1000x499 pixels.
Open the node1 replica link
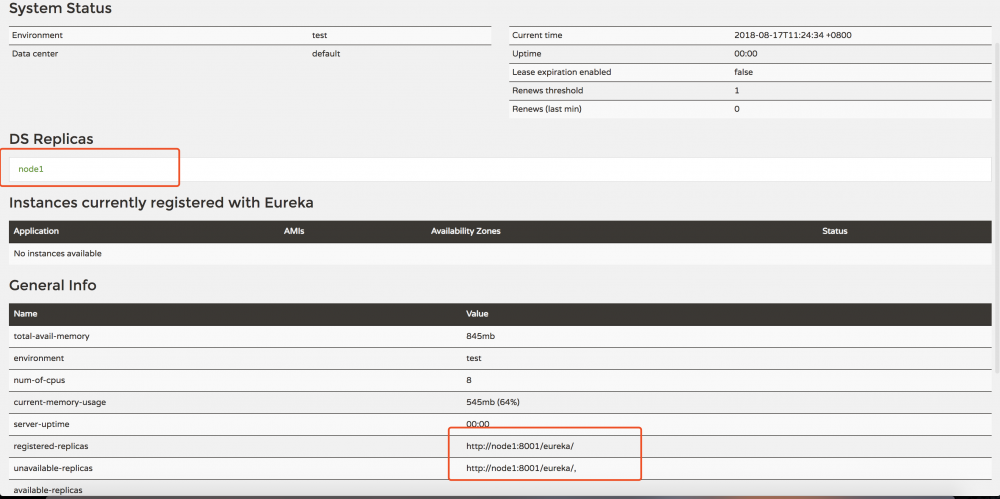tap(31, 169)
